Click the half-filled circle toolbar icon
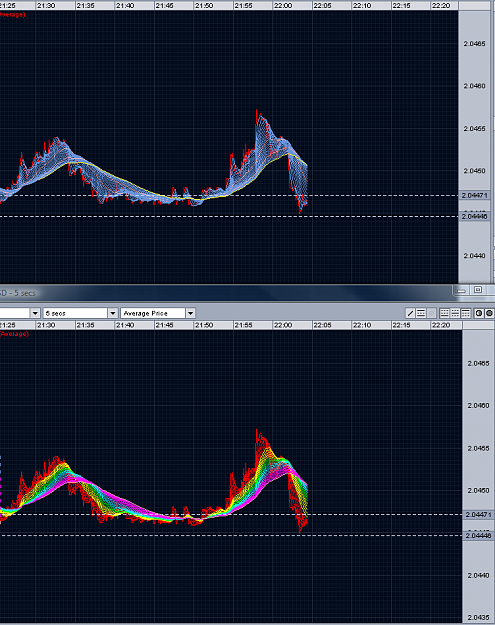This screenshot has height=625, width=495. click(479, 313)
